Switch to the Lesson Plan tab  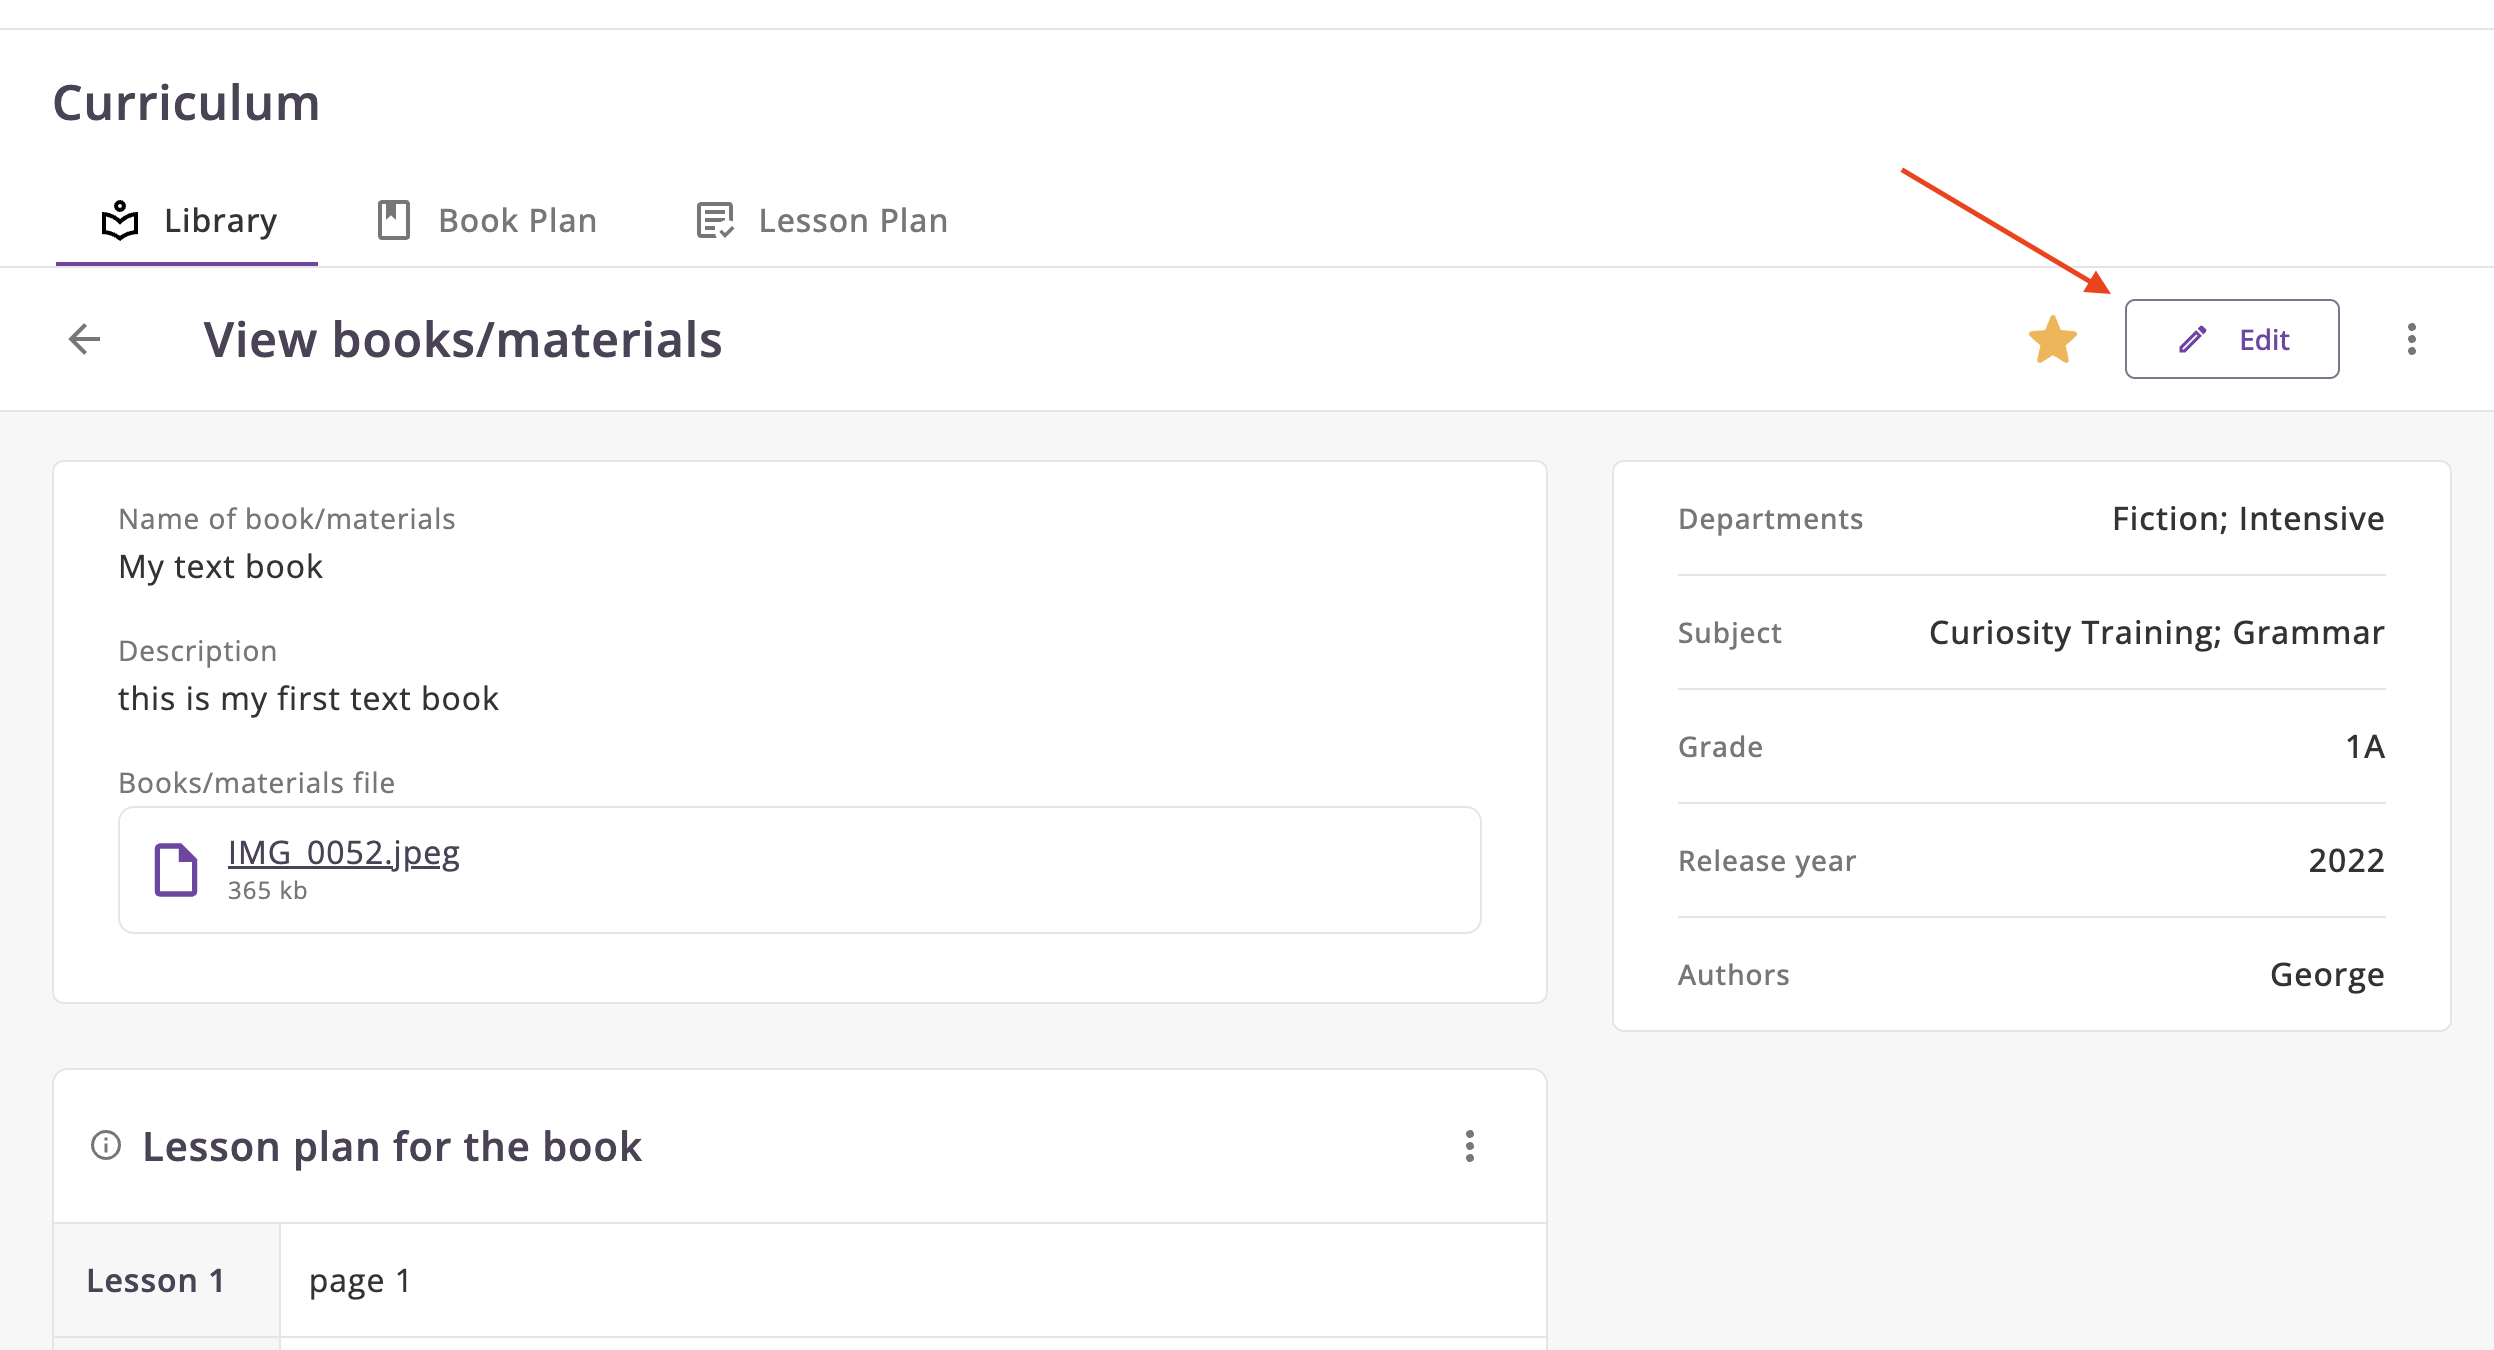click(852, 220)
